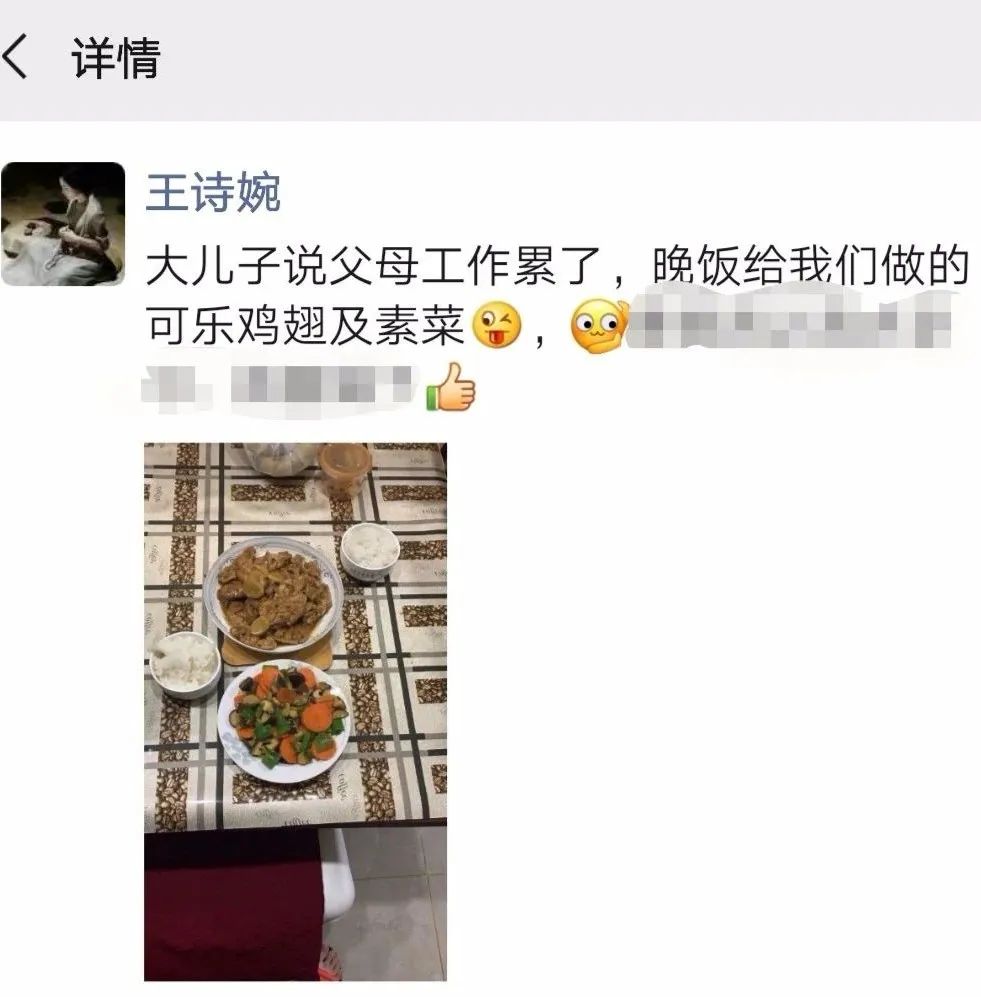The height and width of the screenshot is (997, 981).
Task: Open the username link 王诗婉
Action: [x=214, y=192]
